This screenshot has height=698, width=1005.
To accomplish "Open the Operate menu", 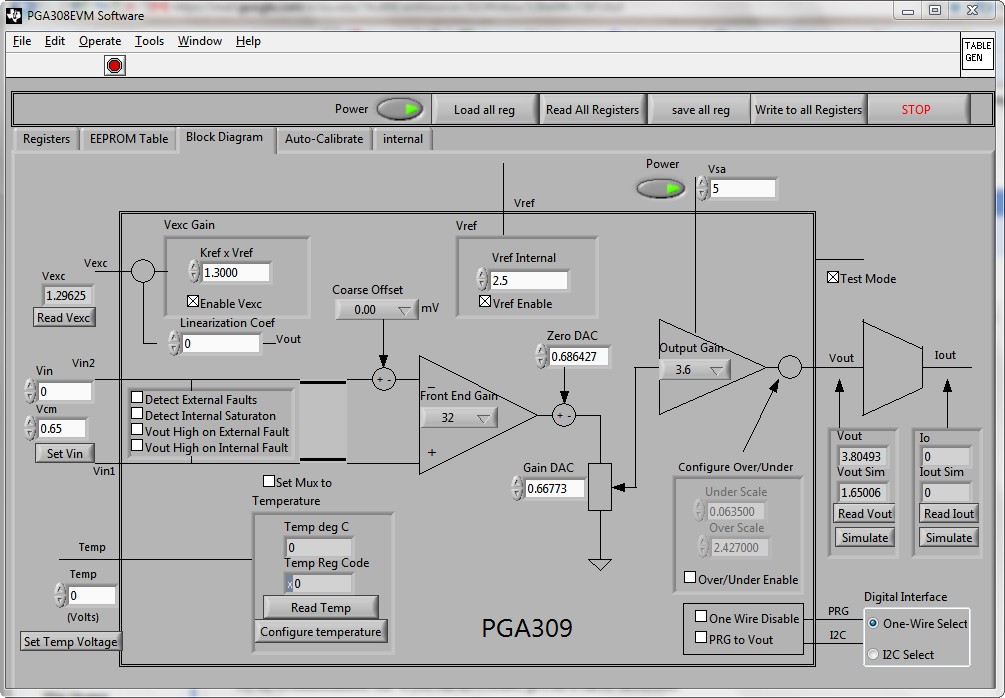I will pyautogui.click(x=99, y=41).
